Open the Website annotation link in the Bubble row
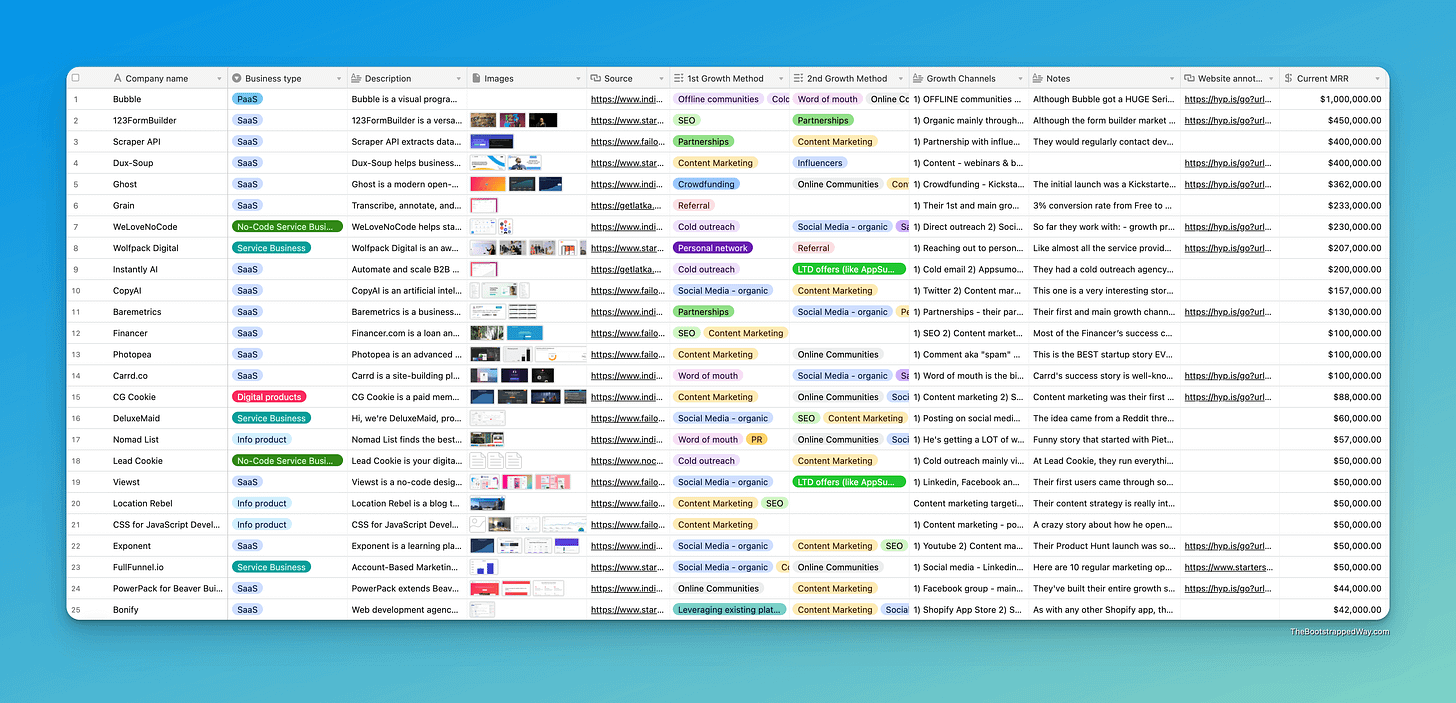 [x=1227, y=99]
